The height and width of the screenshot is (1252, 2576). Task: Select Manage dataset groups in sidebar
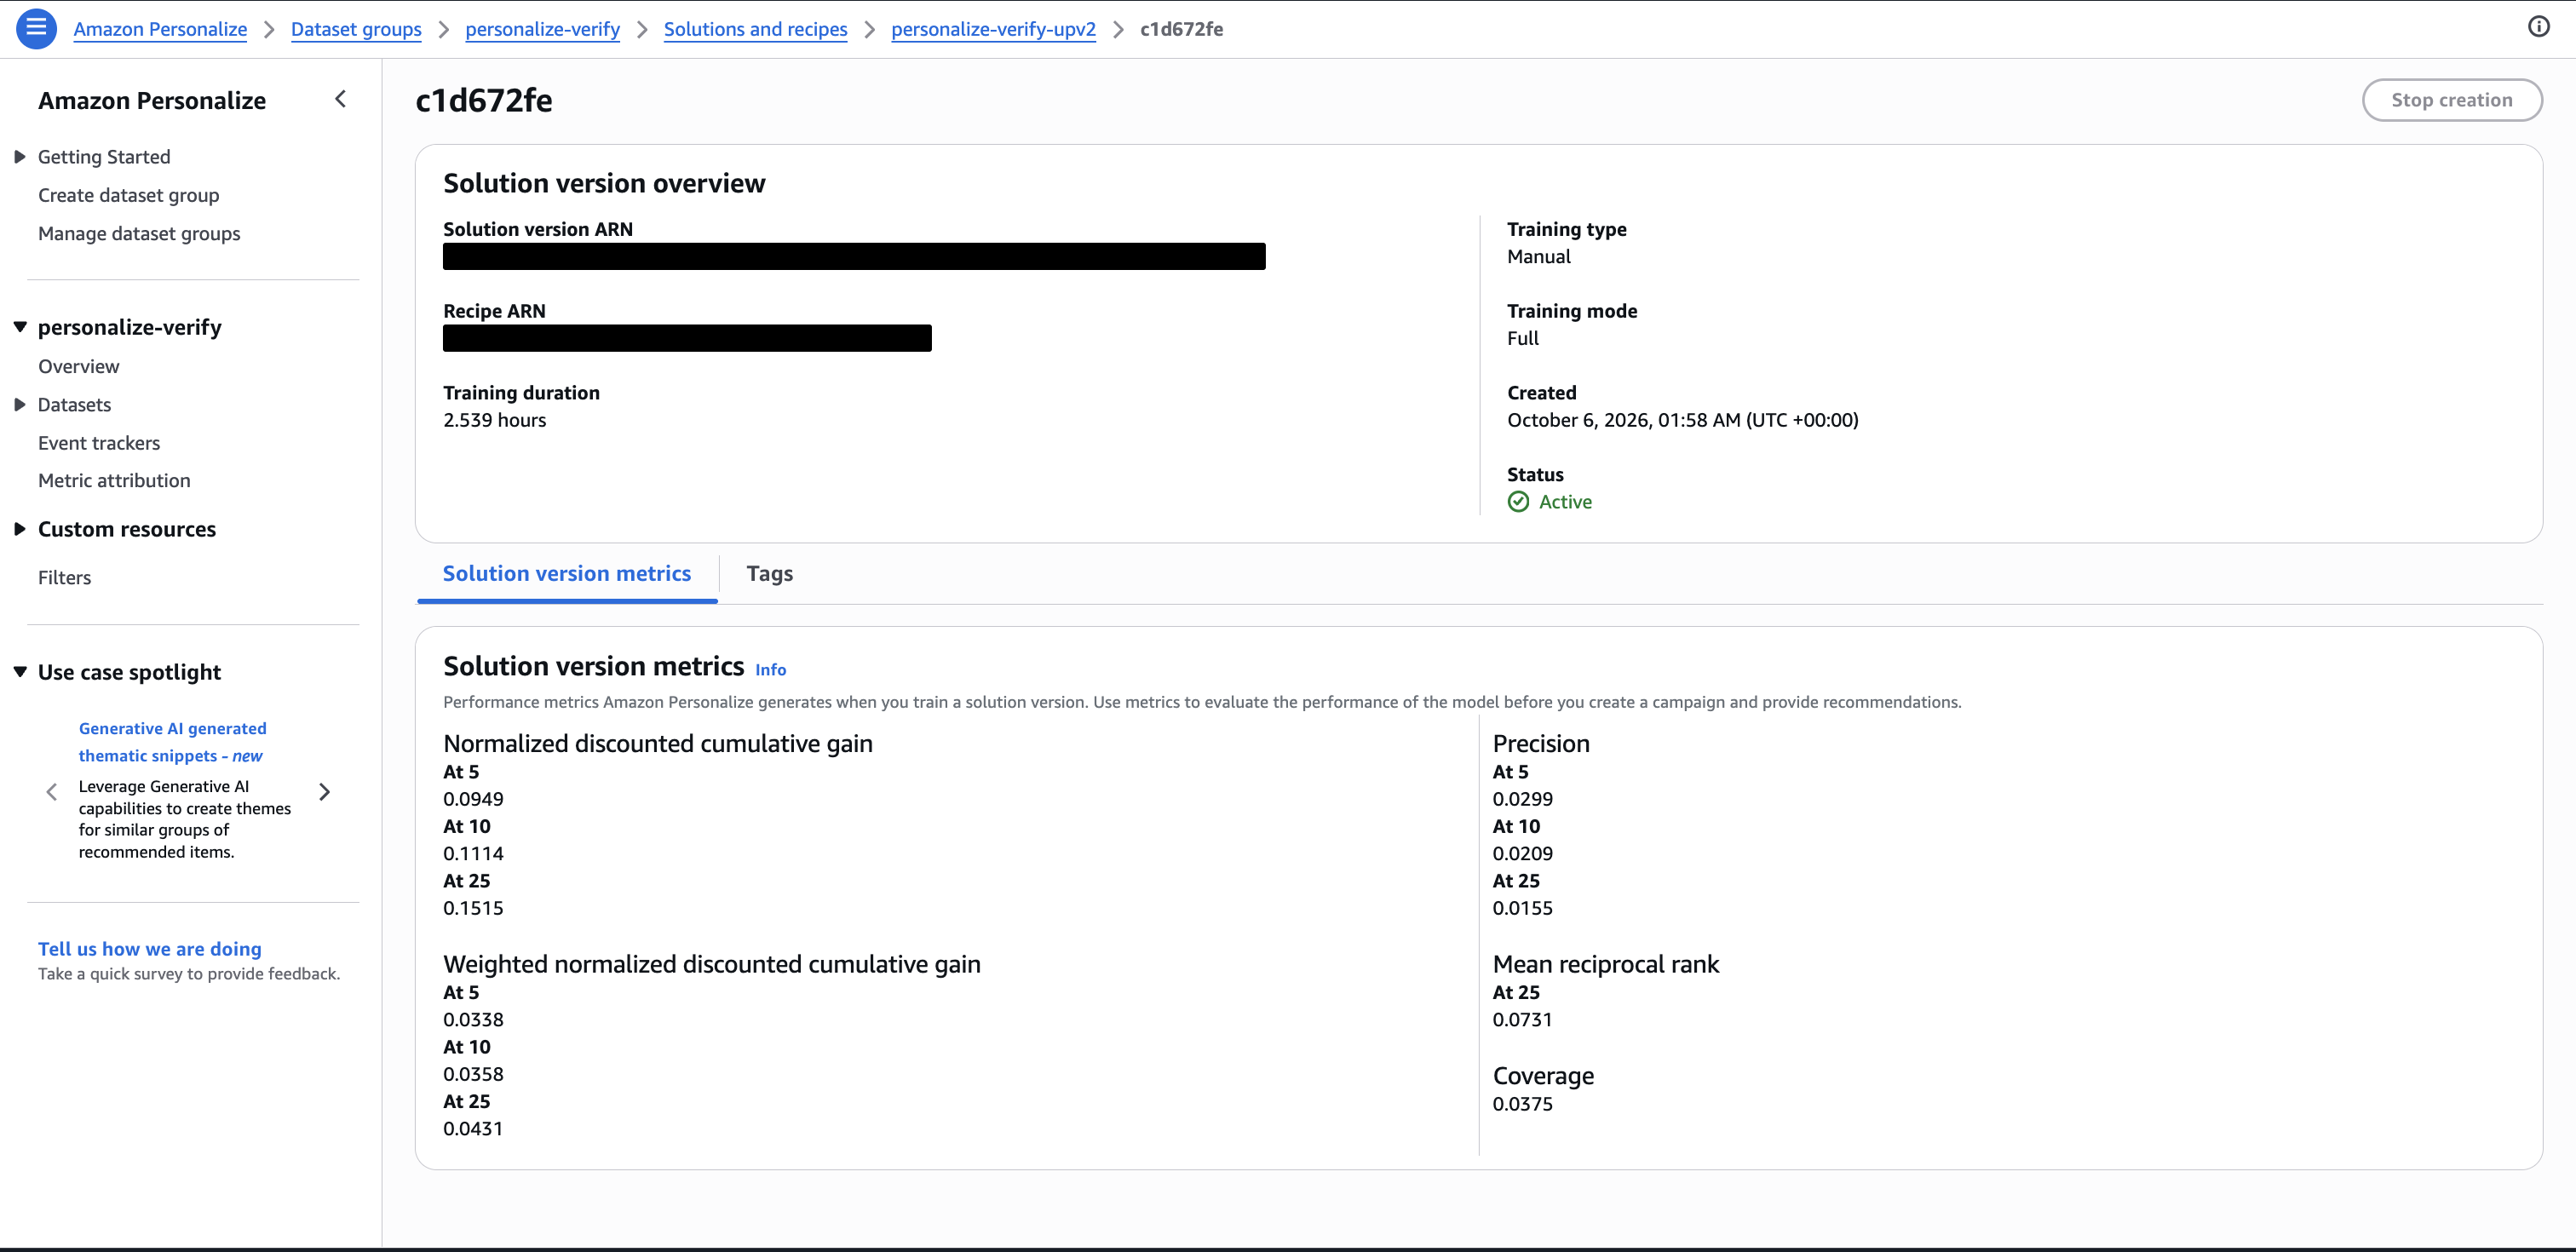[x=139, y=233]
